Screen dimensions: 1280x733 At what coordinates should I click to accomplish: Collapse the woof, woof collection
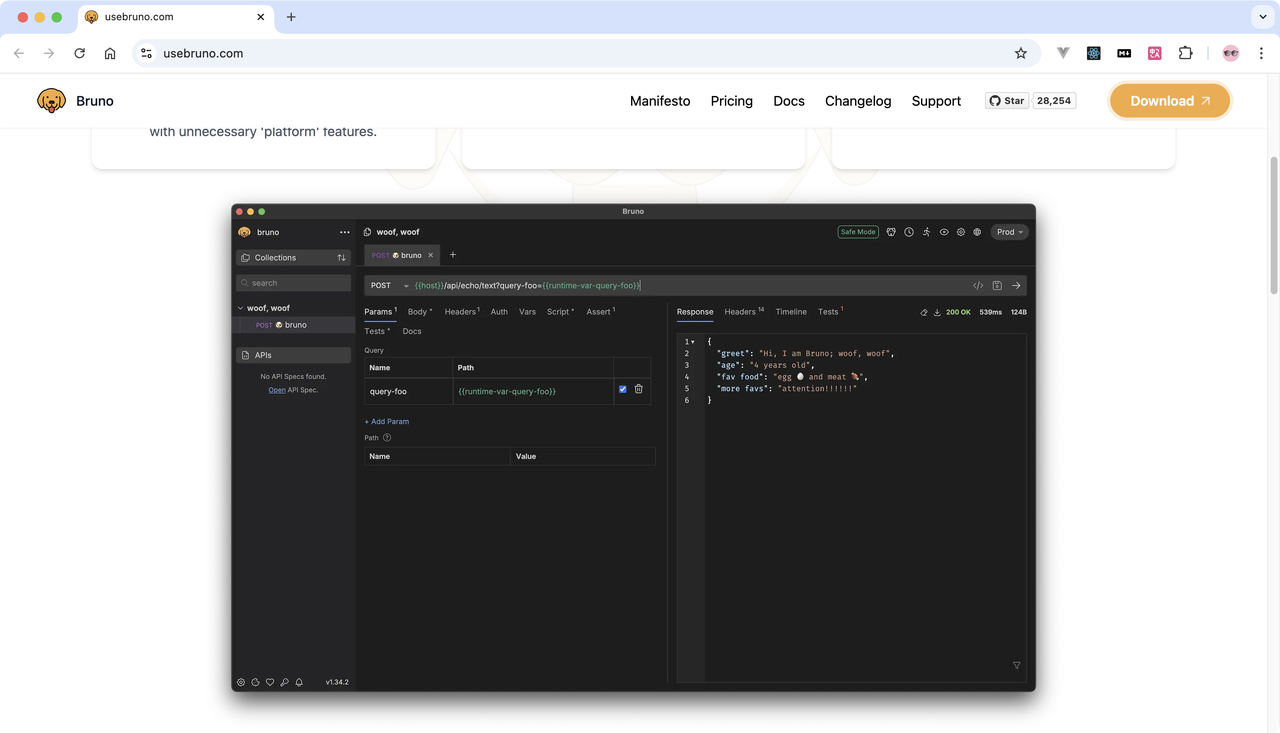coord(240,308)
